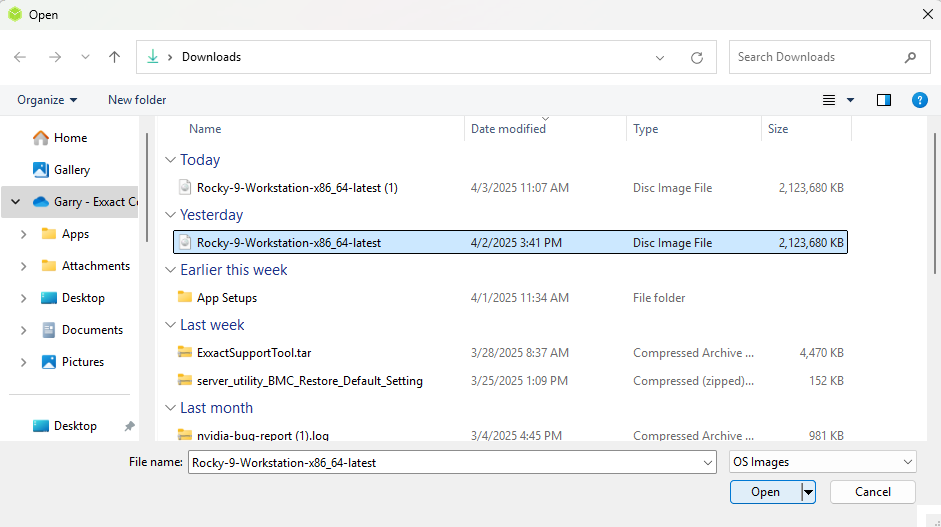Refresh the Downloads folder
The height and width of the screenshot is (527, 941).
click(696, 58)
